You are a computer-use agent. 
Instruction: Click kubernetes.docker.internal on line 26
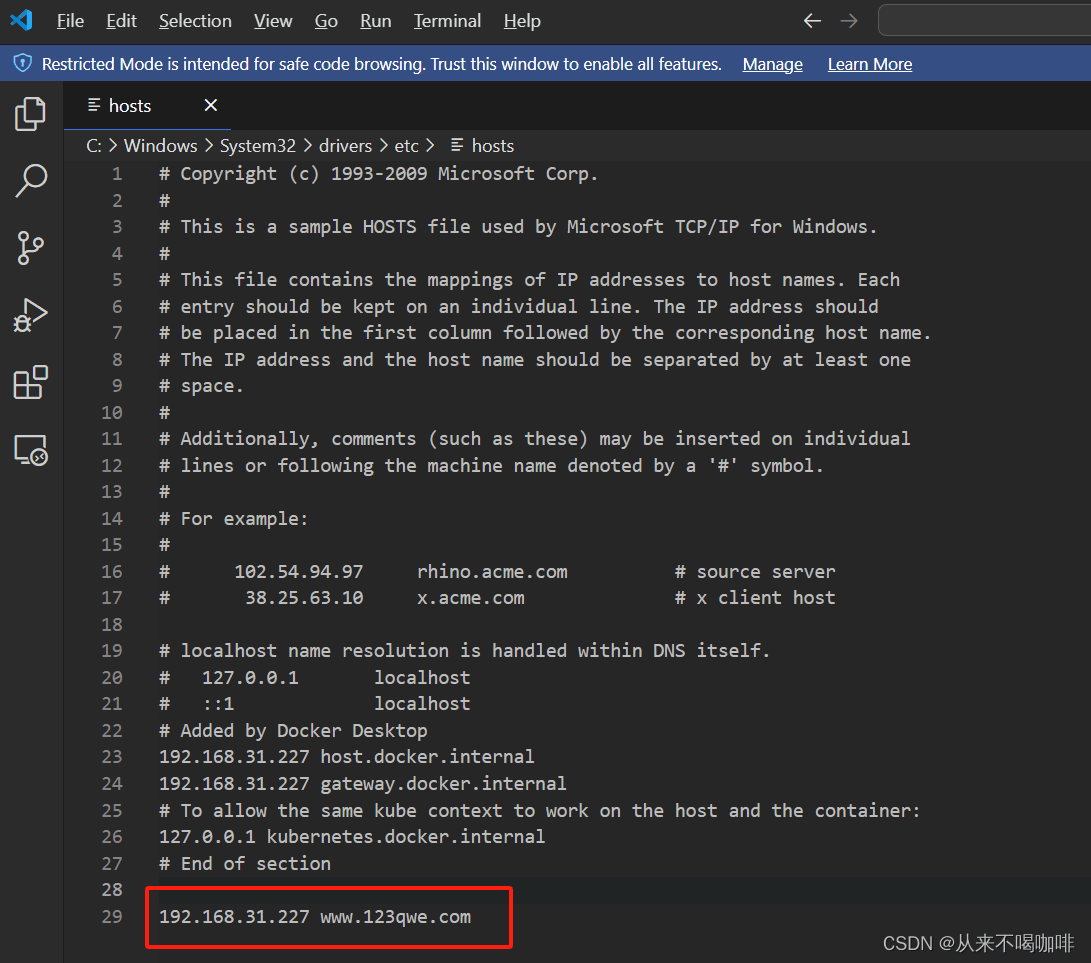click(406, 836)
